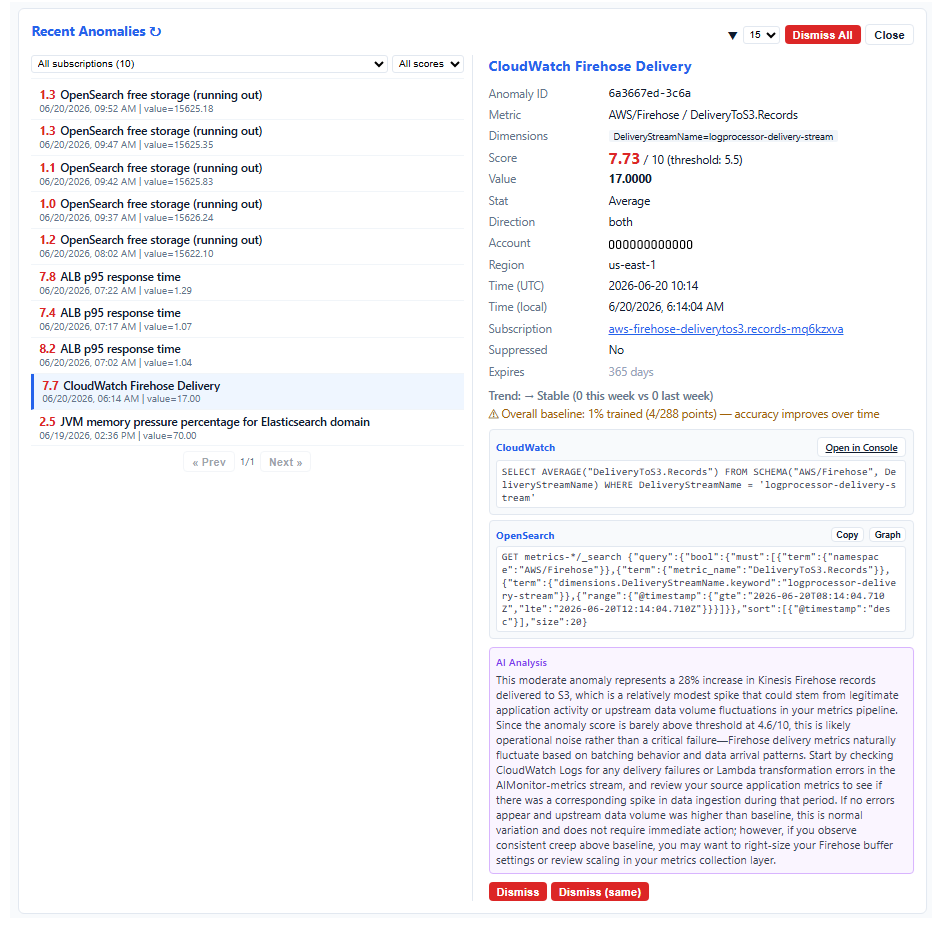
Task: Click the solid triangle icon beside the 15 selector
Action: (732, 36)
